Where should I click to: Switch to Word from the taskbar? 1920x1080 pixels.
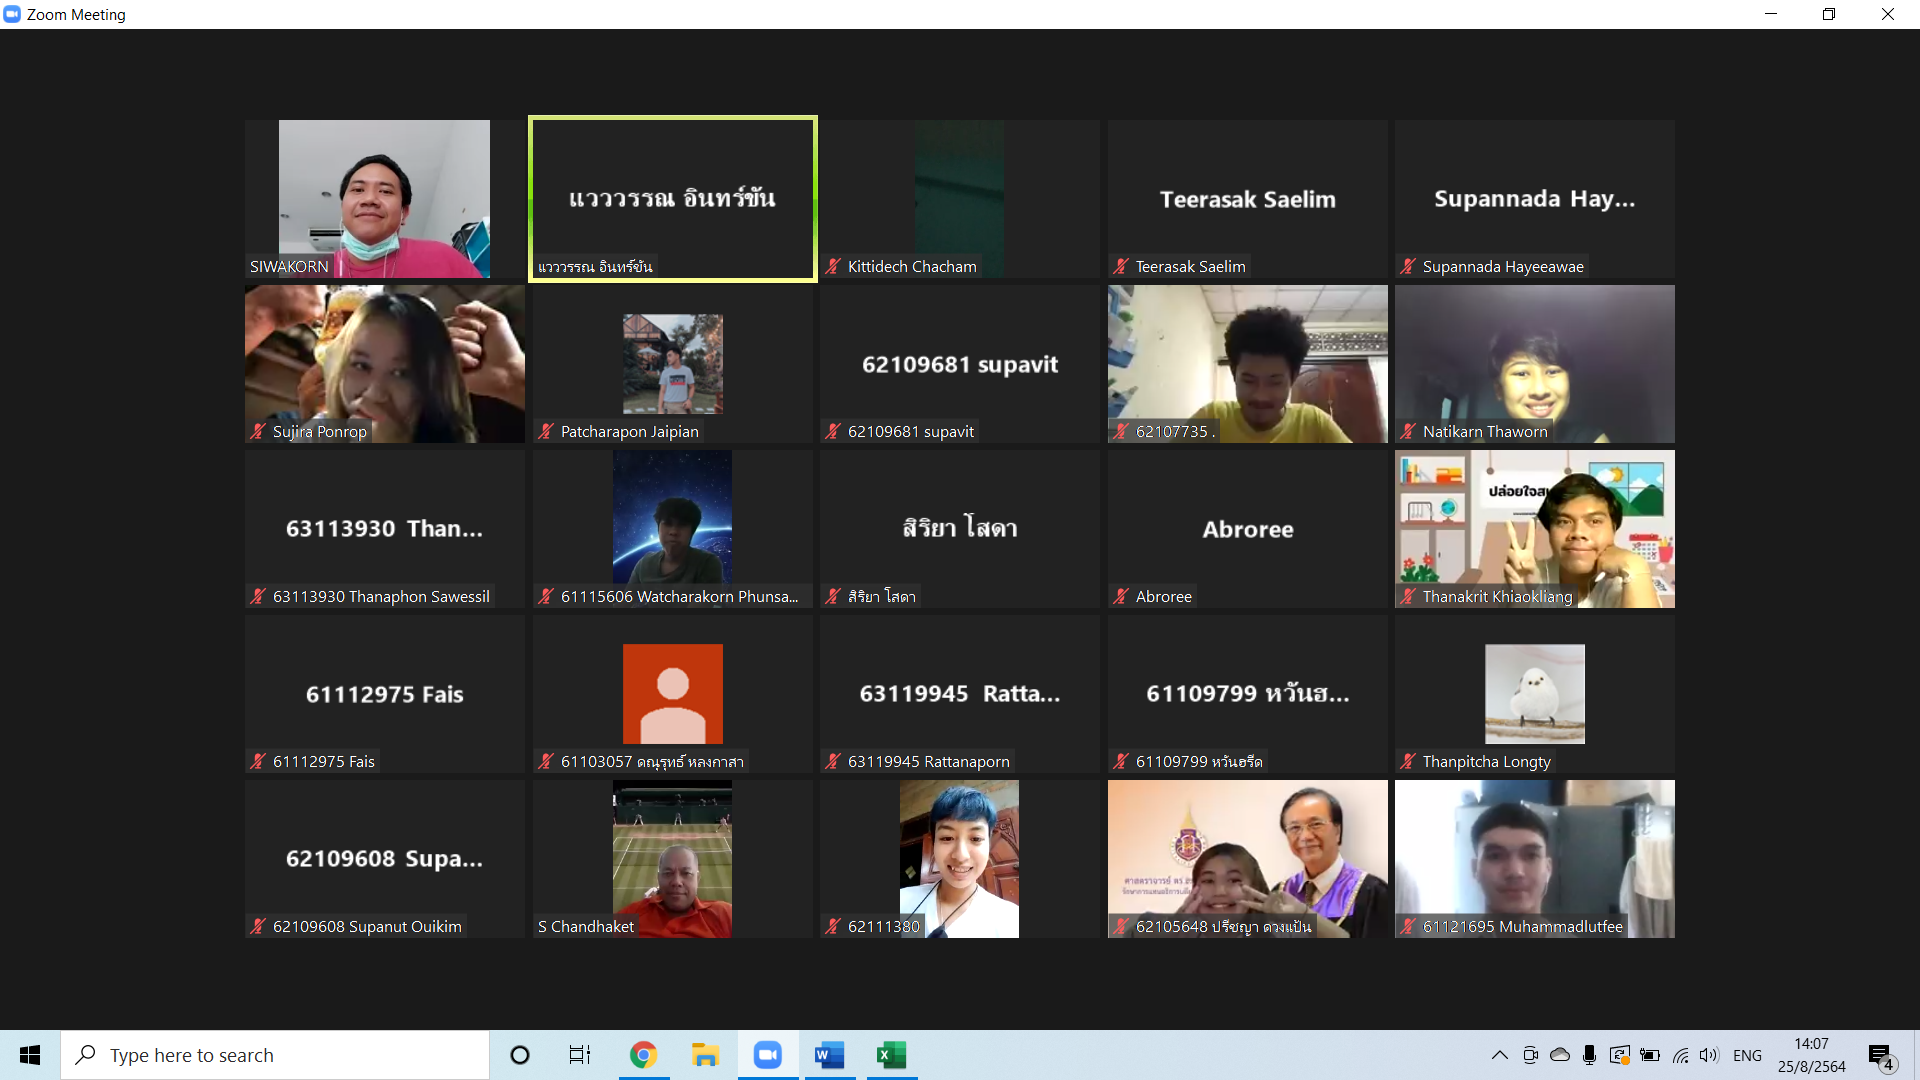point(829,1055)
